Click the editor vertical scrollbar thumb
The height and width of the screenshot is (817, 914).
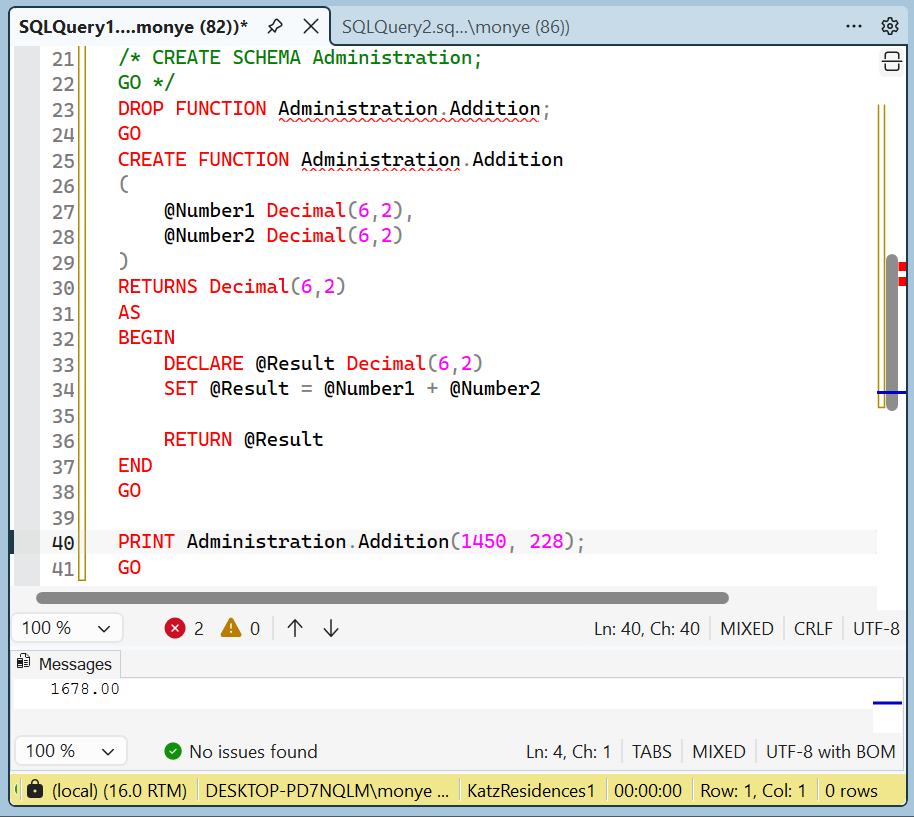(892, 332)
